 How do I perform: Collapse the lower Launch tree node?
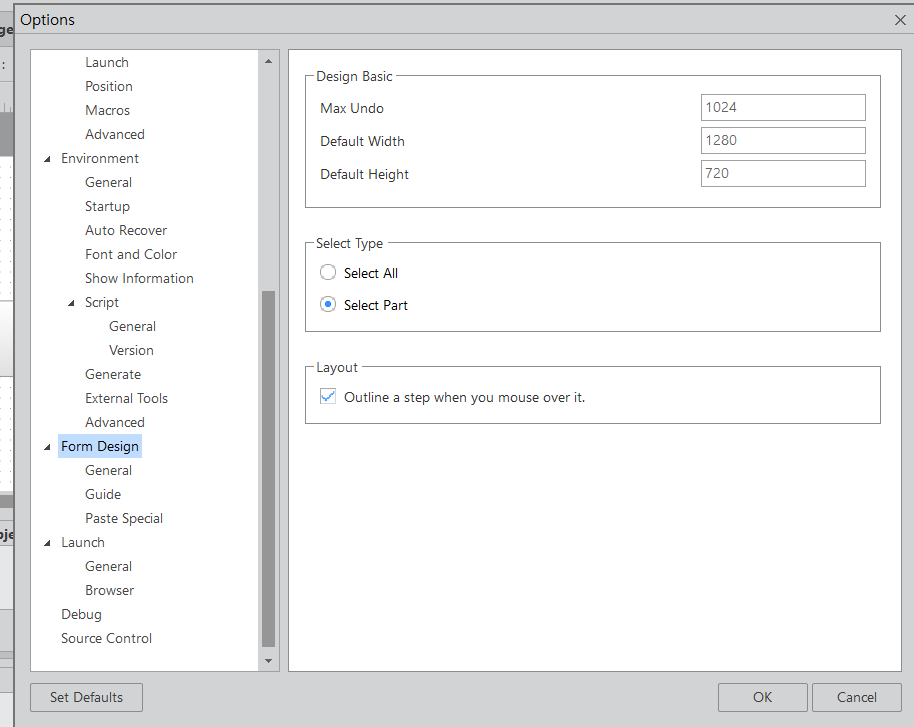tap(48, 543)
